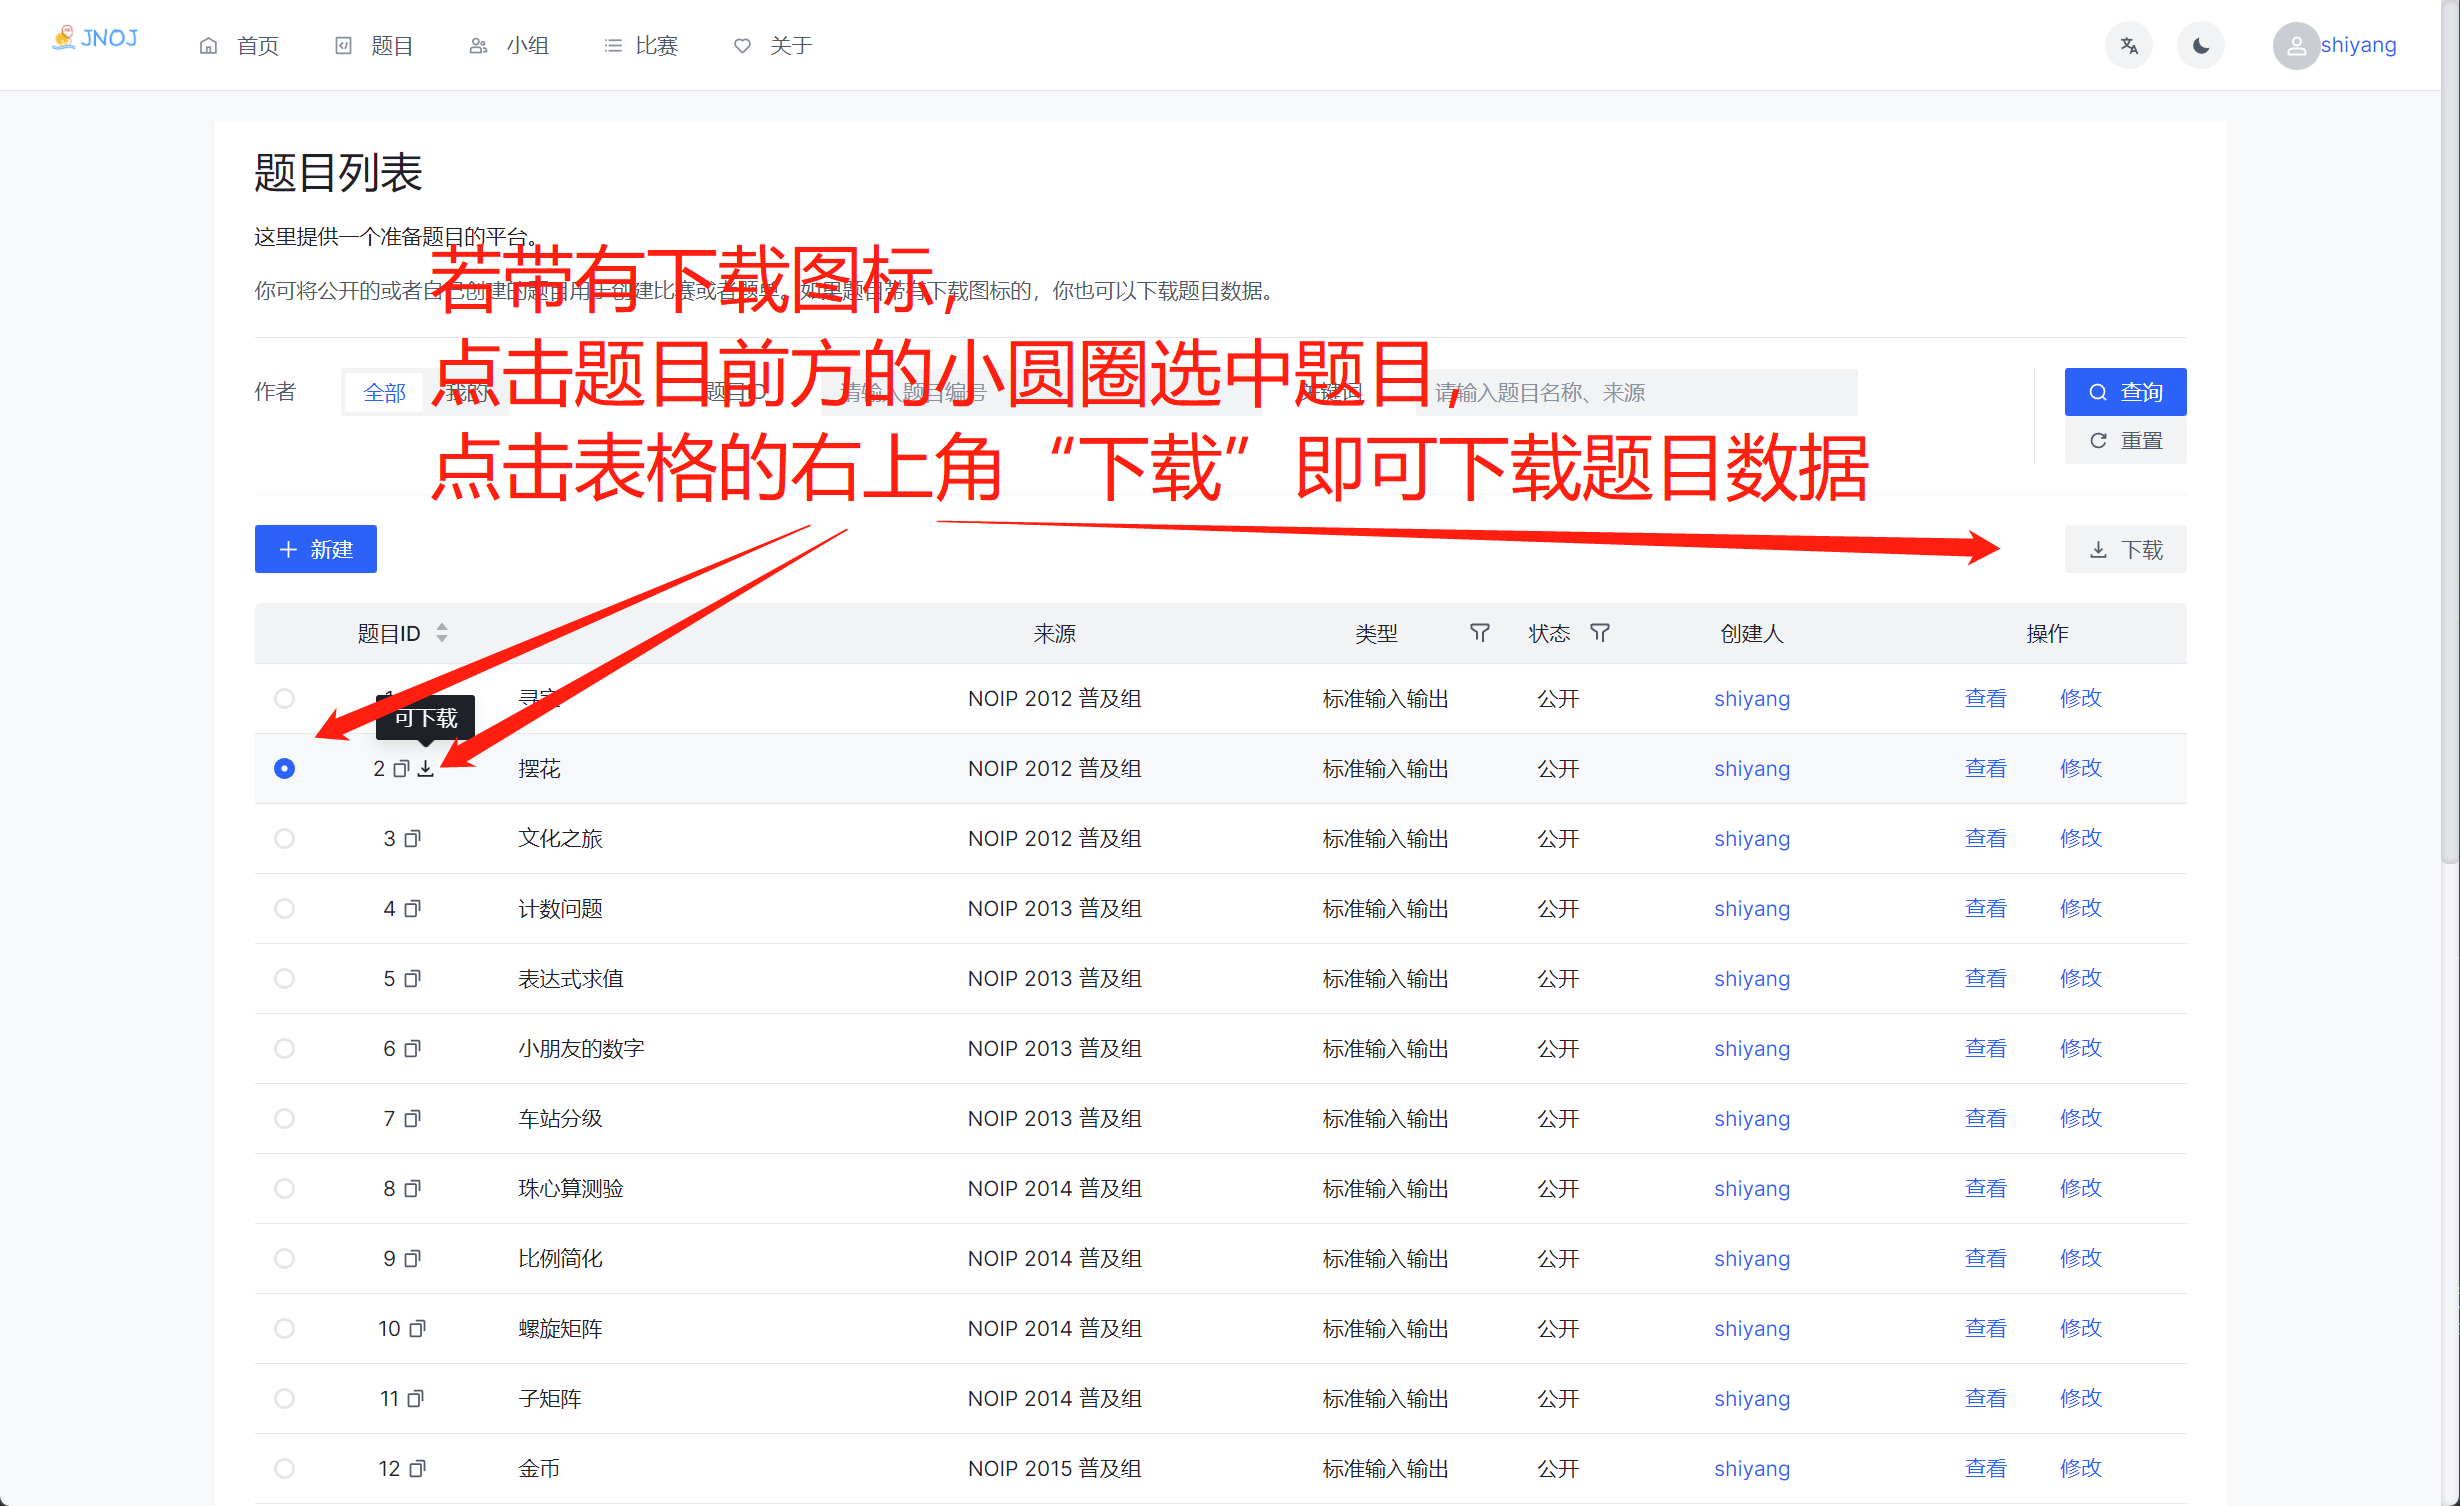This screenshot has width=2460, height=1506.
Task: Click the 重置 reset button
Action: coord(2125,441)
